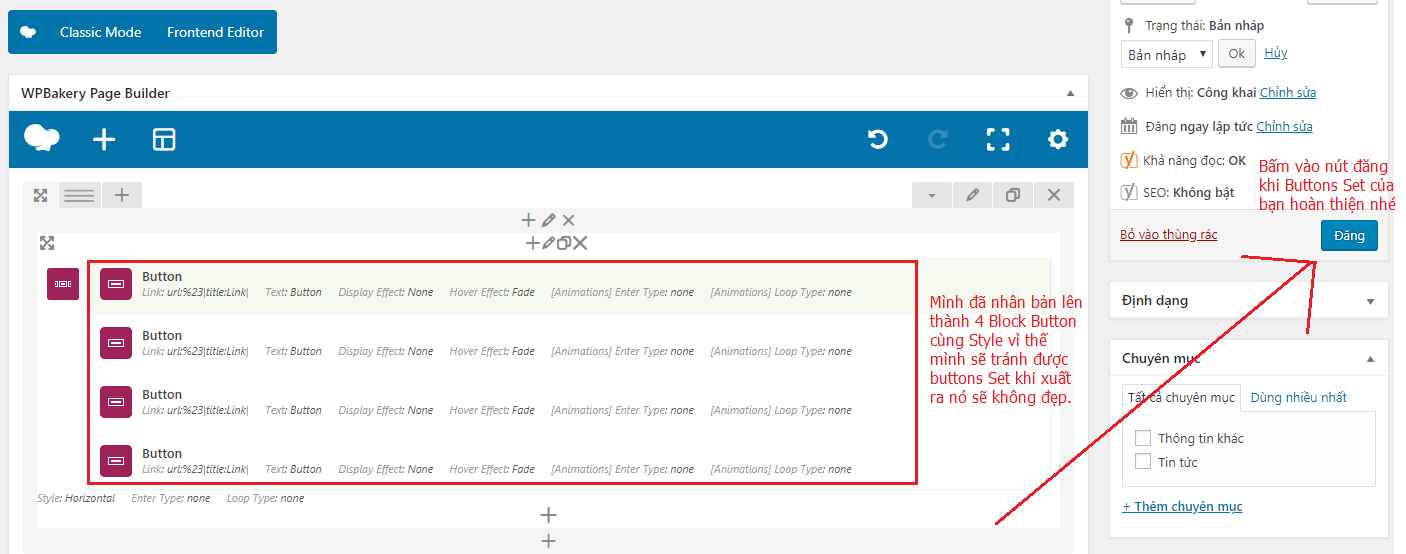This screenshot has width=1406, height=554.
Task: Delete the row with the X icon
Action: point(1054,195)
